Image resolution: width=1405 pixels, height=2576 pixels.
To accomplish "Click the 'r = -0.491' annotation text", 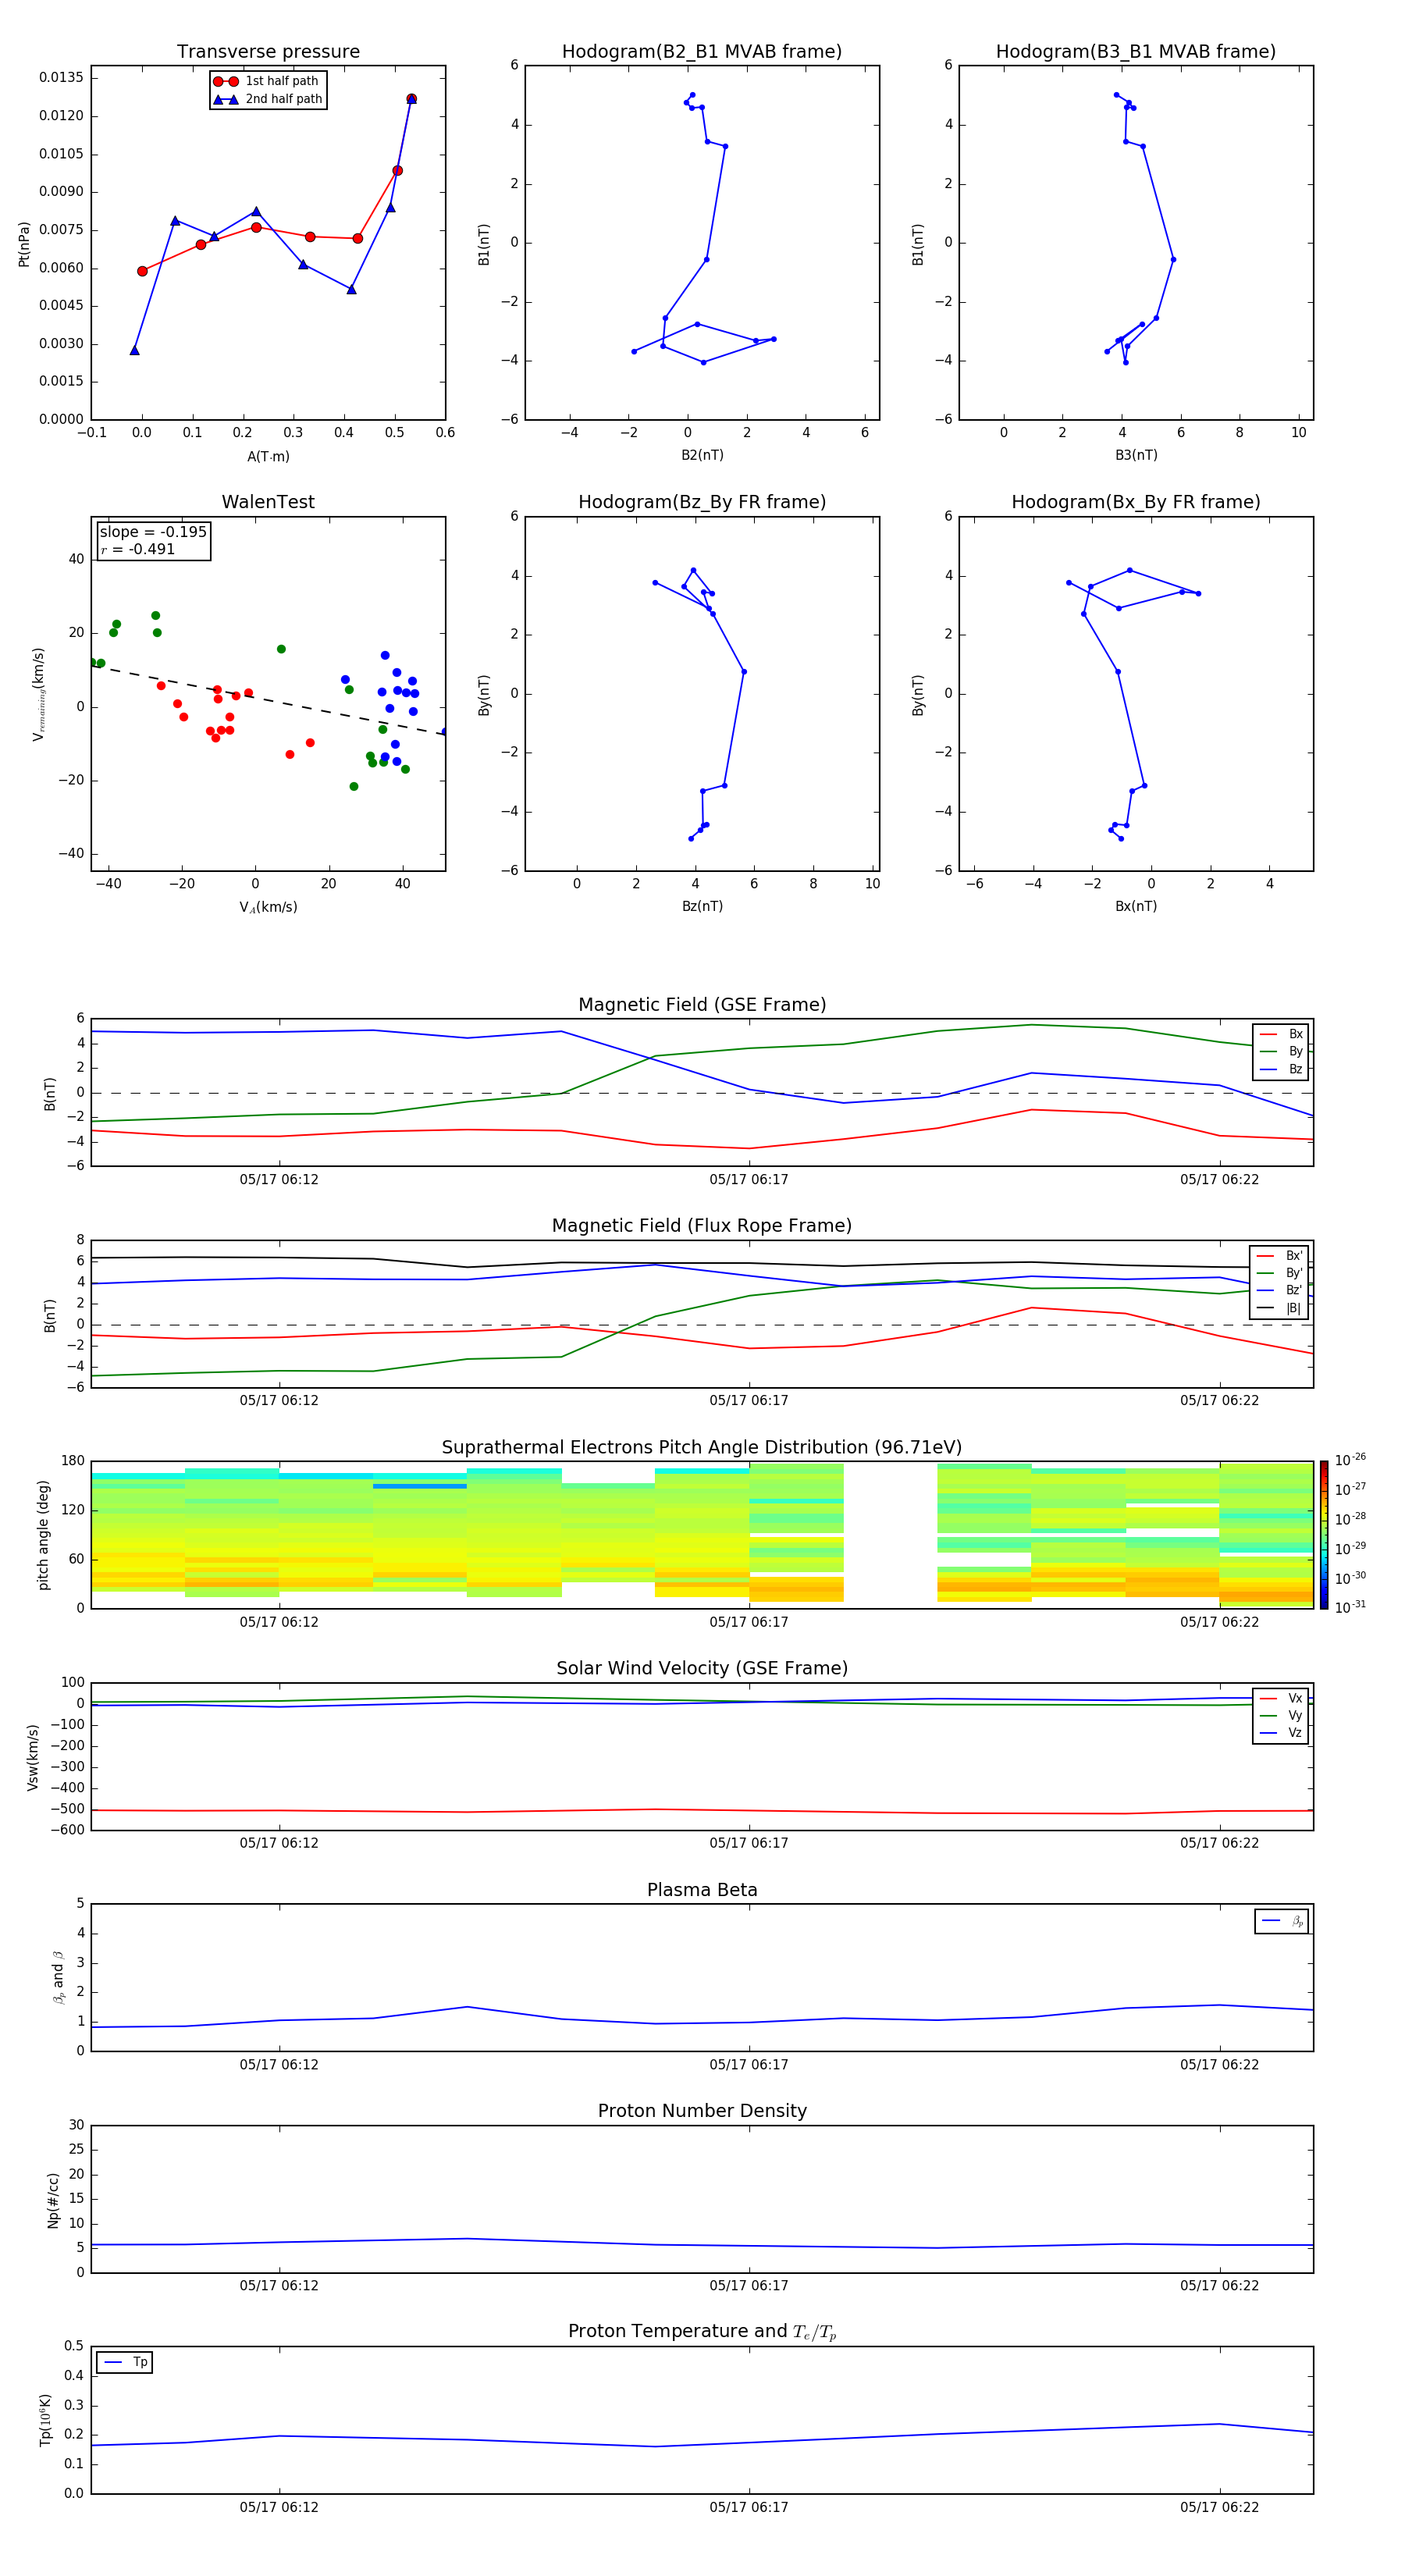I will [x=138, y=549].
